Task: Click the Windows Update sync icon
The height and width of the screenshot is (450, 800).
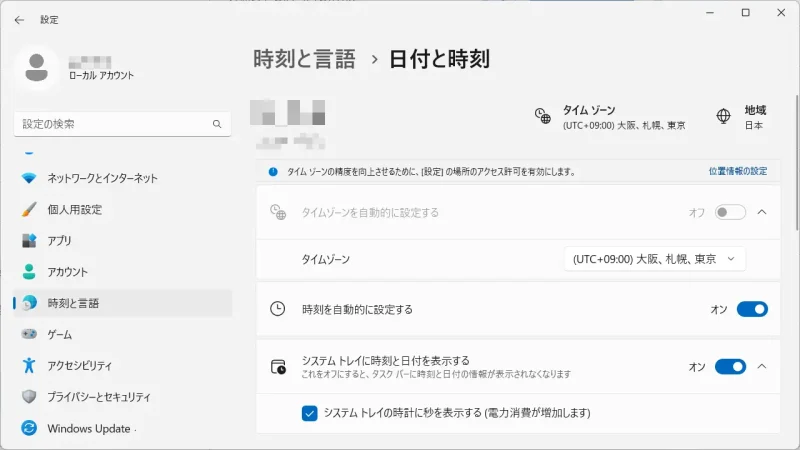Action: click(x=29, y=428)
